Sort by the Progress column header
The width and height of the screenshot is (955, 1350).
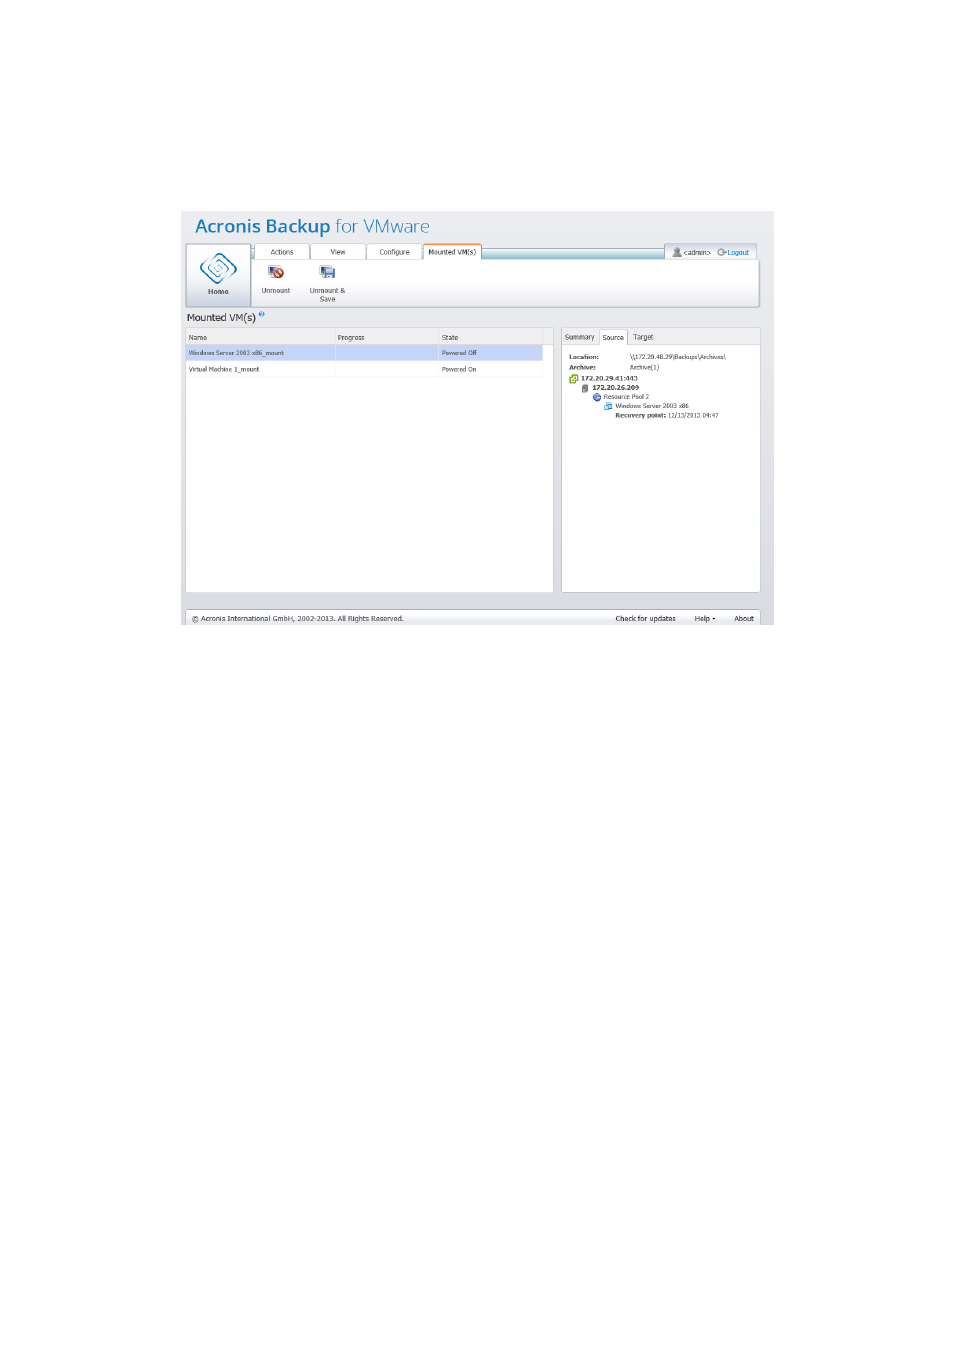click(x=386, y=337)
